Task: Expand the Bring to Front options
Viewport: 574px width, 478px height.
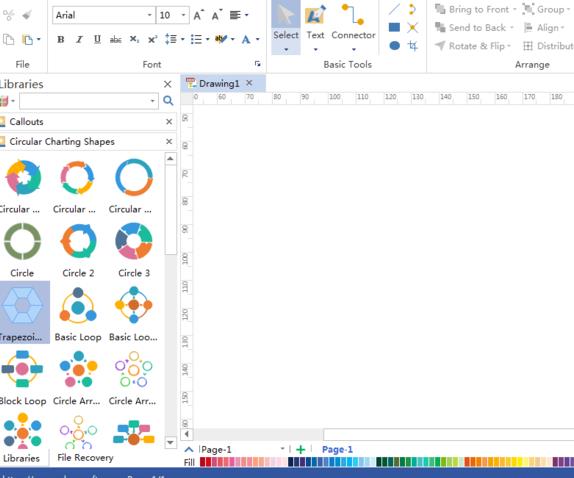Action: point(514,10)
